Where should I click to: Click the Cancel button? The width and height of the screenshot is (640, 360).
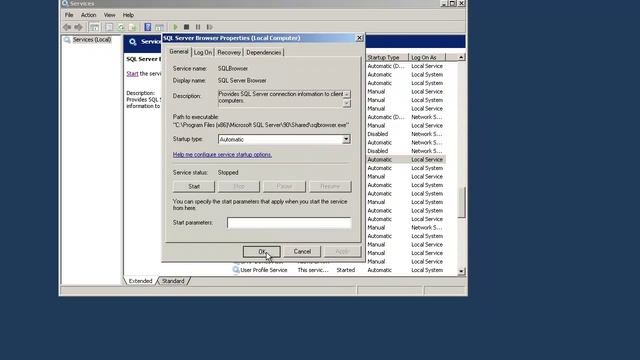click(x=302, y=252)
